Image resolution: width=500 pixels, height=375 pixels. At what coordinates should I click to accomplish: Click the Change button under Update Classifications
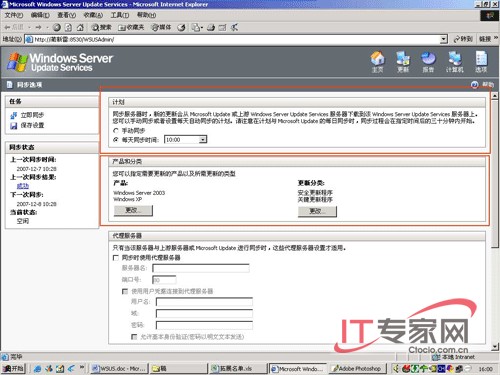click(317, 211)
